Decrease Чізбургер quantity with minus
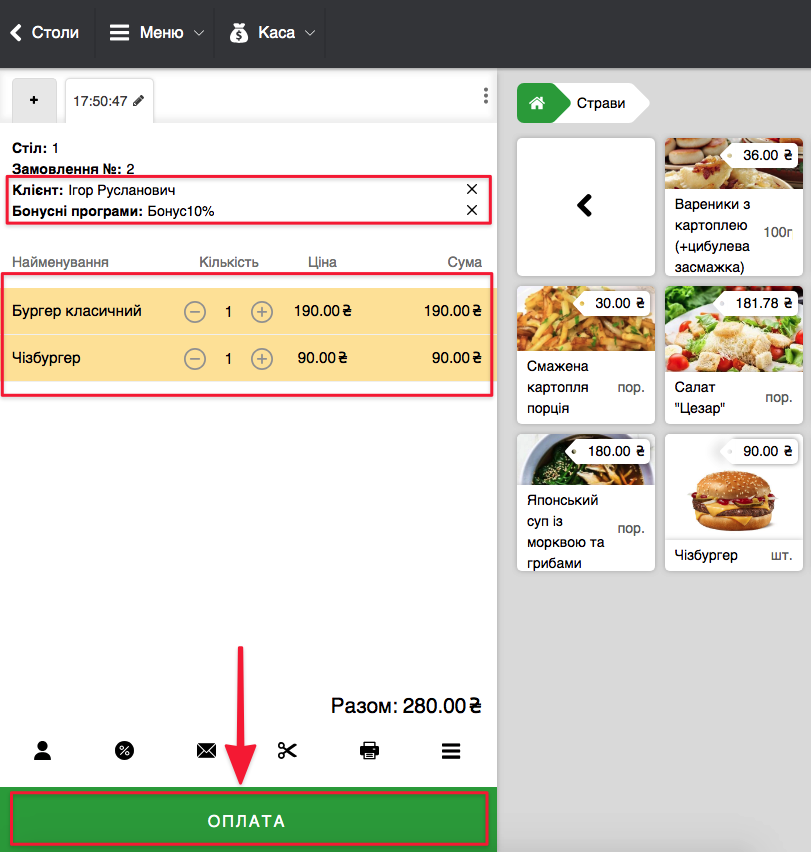This screenshot has height=852, width=811. [195, 358]
